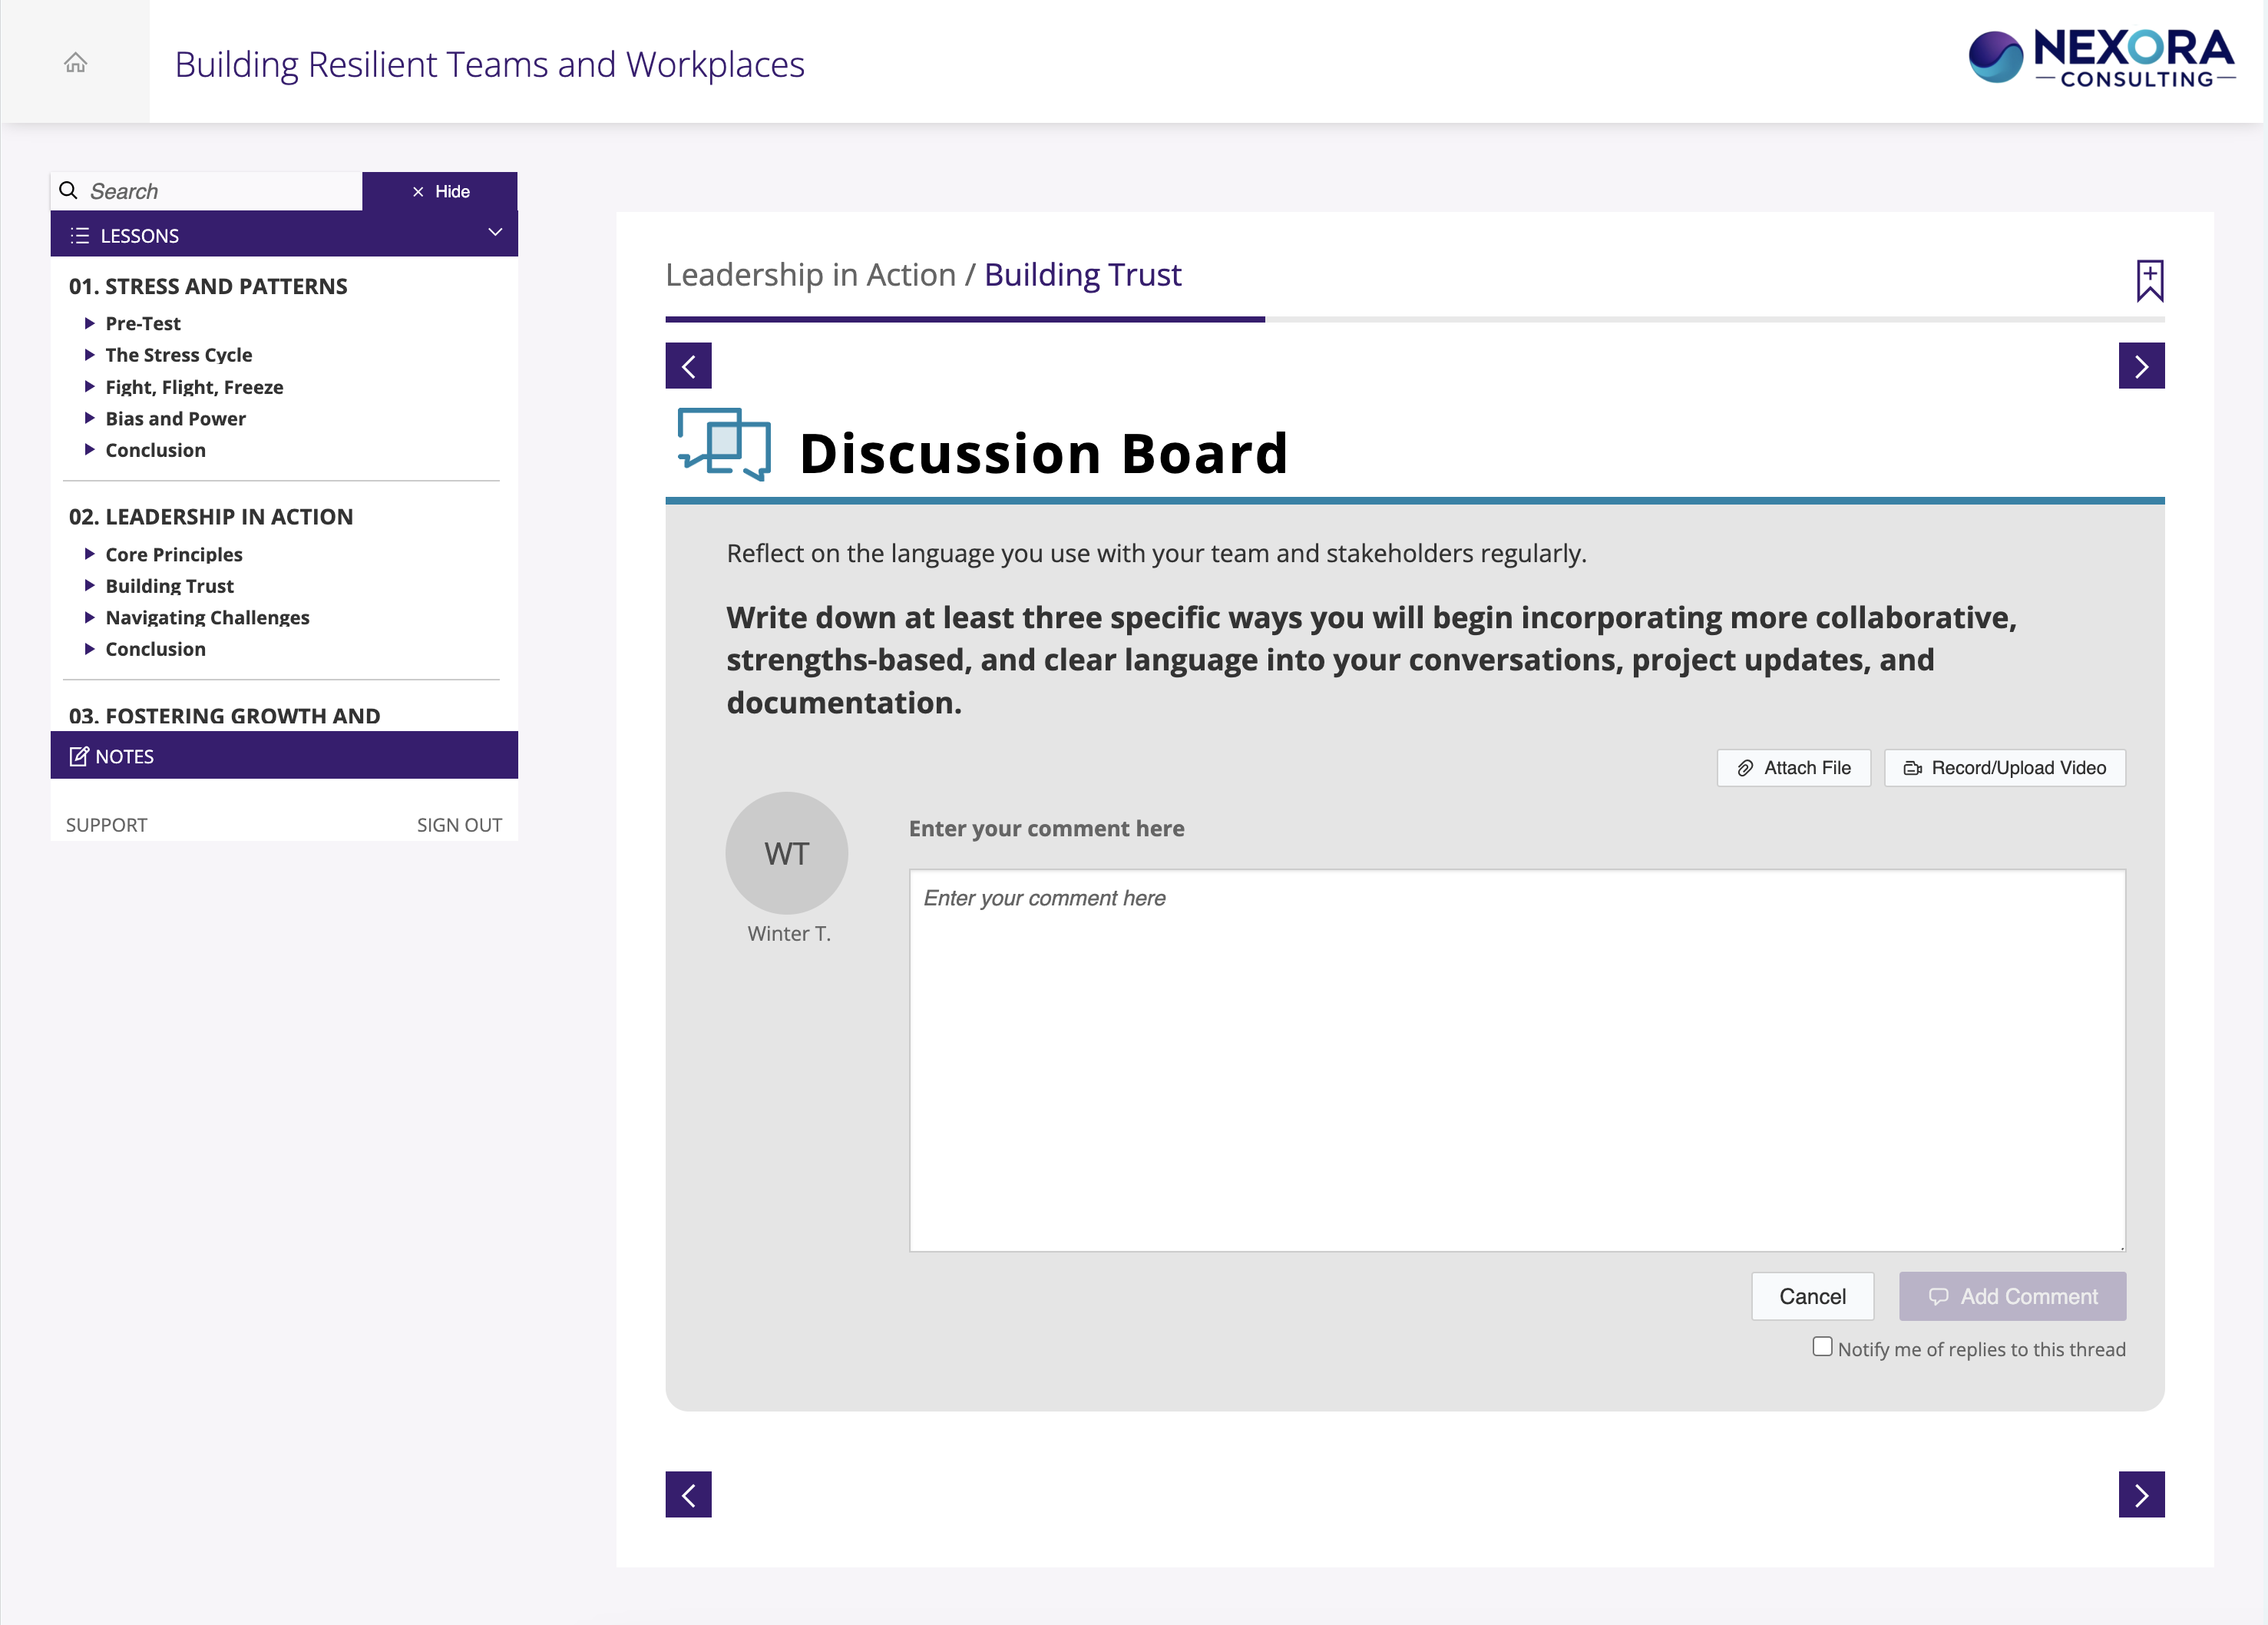This screenshot has height=1625, width=2268.
Task: Open the Building Trust lesson
Action: pyautogui.click(x=169, y=586)
